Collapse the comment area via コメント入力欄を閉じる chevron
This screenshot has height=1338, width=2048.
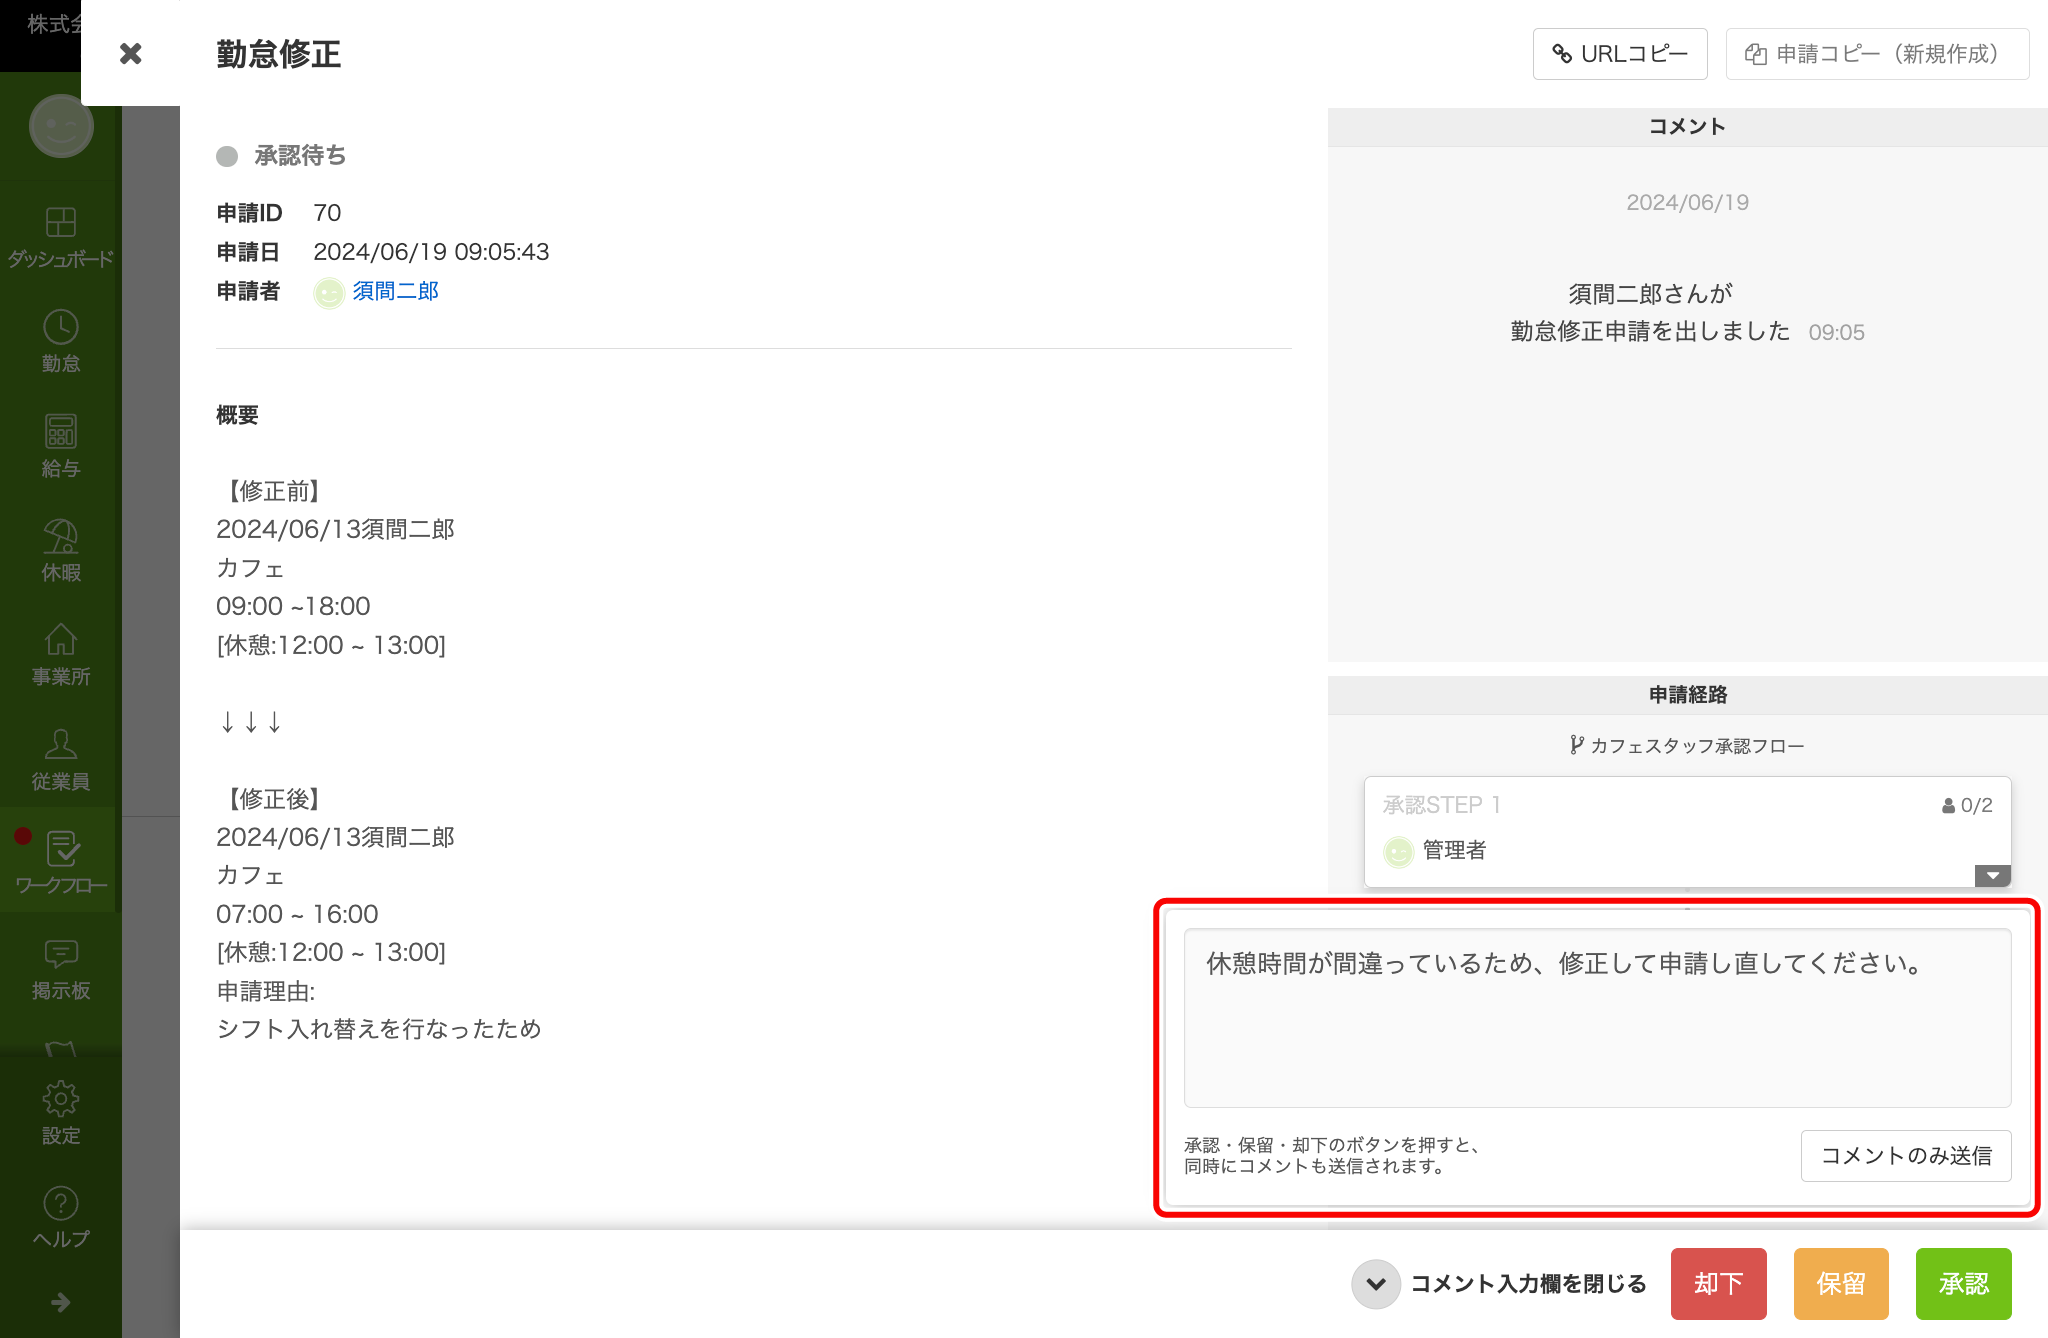coord(1376,1284)
